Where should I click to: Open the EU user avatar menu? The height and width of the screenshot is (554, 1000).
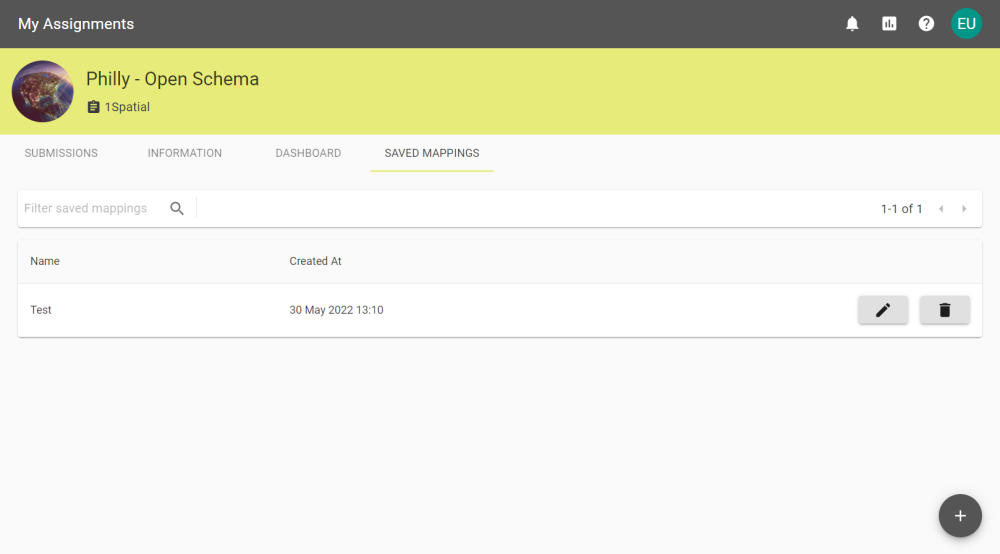(966, 24)
